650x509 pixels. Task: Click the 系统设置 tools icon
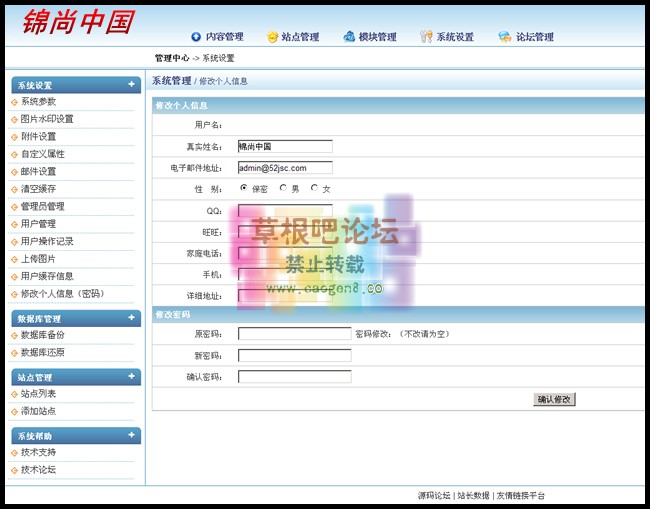426,37
